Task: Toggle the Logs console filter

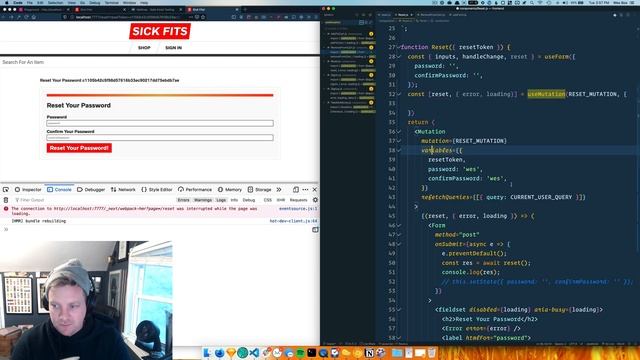Action: pyautogui.click(x=221, y=200)
